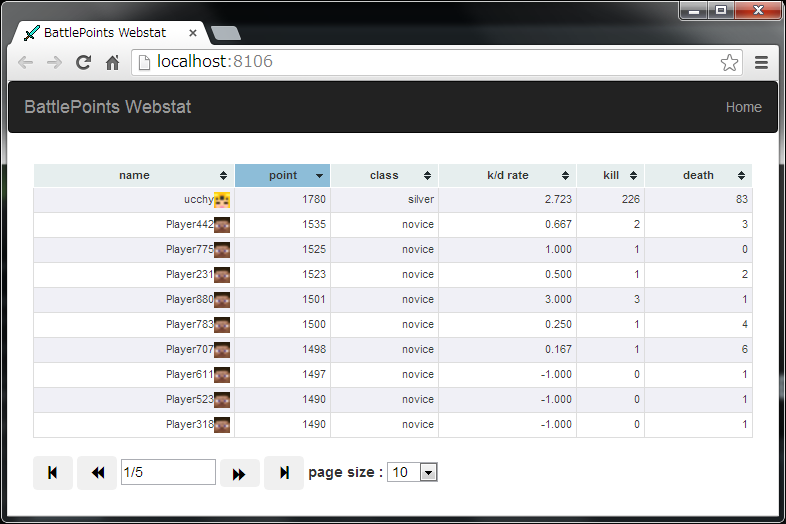The image size is (786, 524).
Task: Click the Player318 name cell
Action: tap(134, 425)
